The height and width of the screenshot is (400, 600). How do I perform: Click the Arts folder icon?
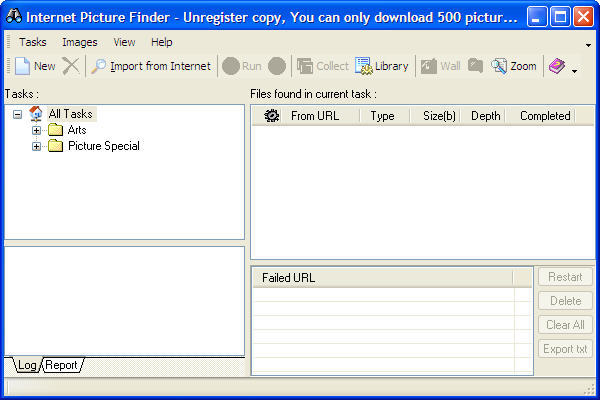(55, 130)
